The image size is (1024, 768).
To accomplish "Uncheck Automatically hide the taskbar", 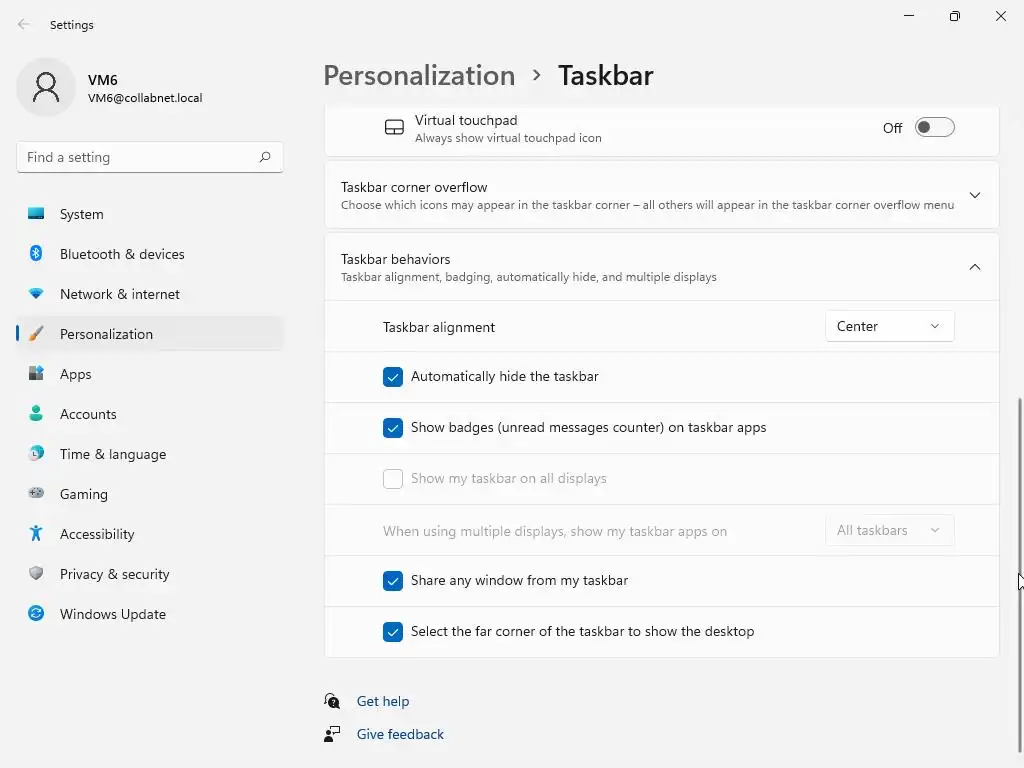I will click(x=393, y=377).
